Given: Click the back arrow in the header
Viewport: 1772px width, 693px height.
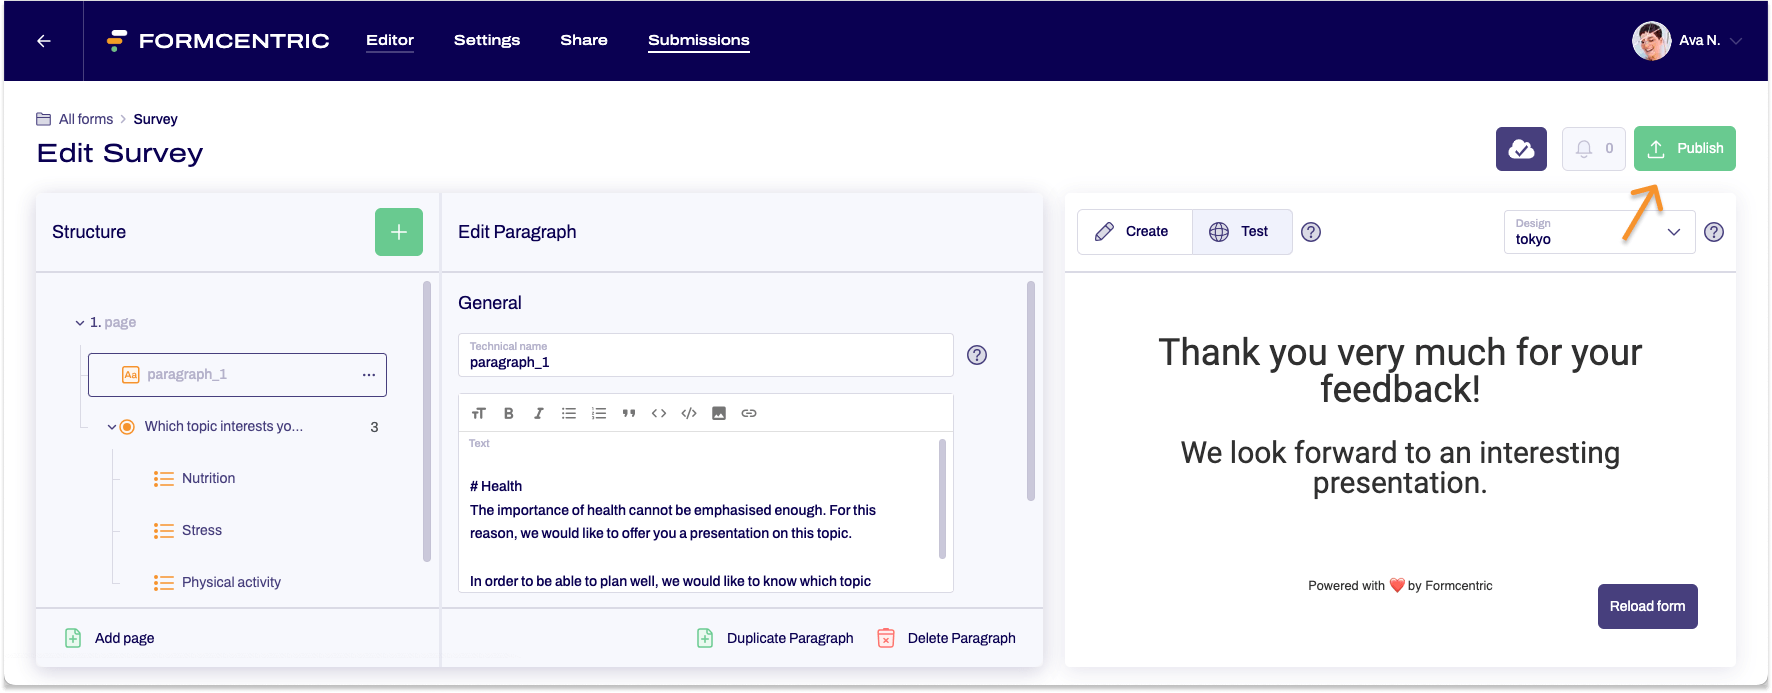Looking at the screenshot, I should point(43,41).
